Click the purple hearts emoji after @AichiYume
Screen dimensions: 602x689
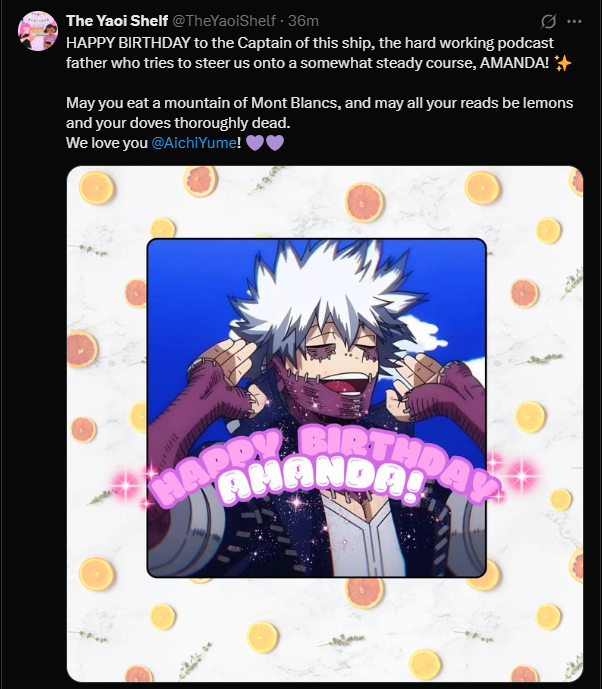[265, 143]
